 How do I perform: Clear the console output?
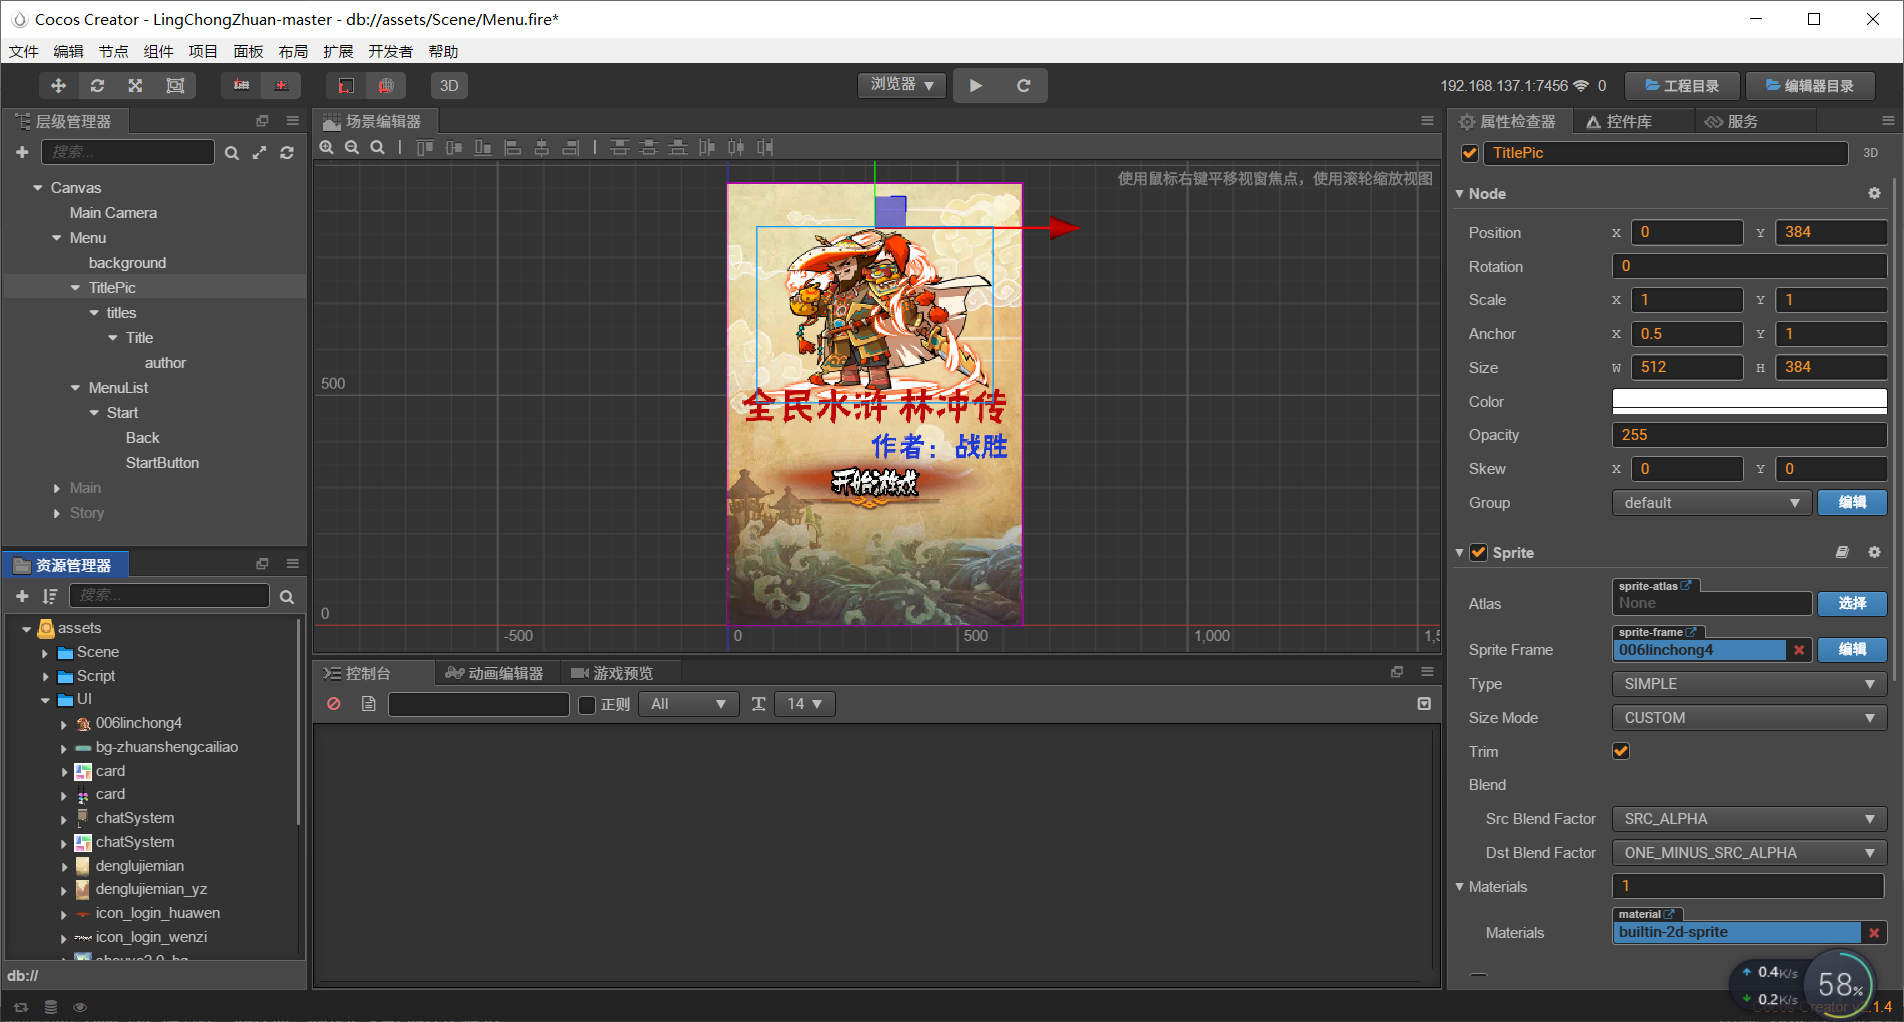tap(334, 704)
